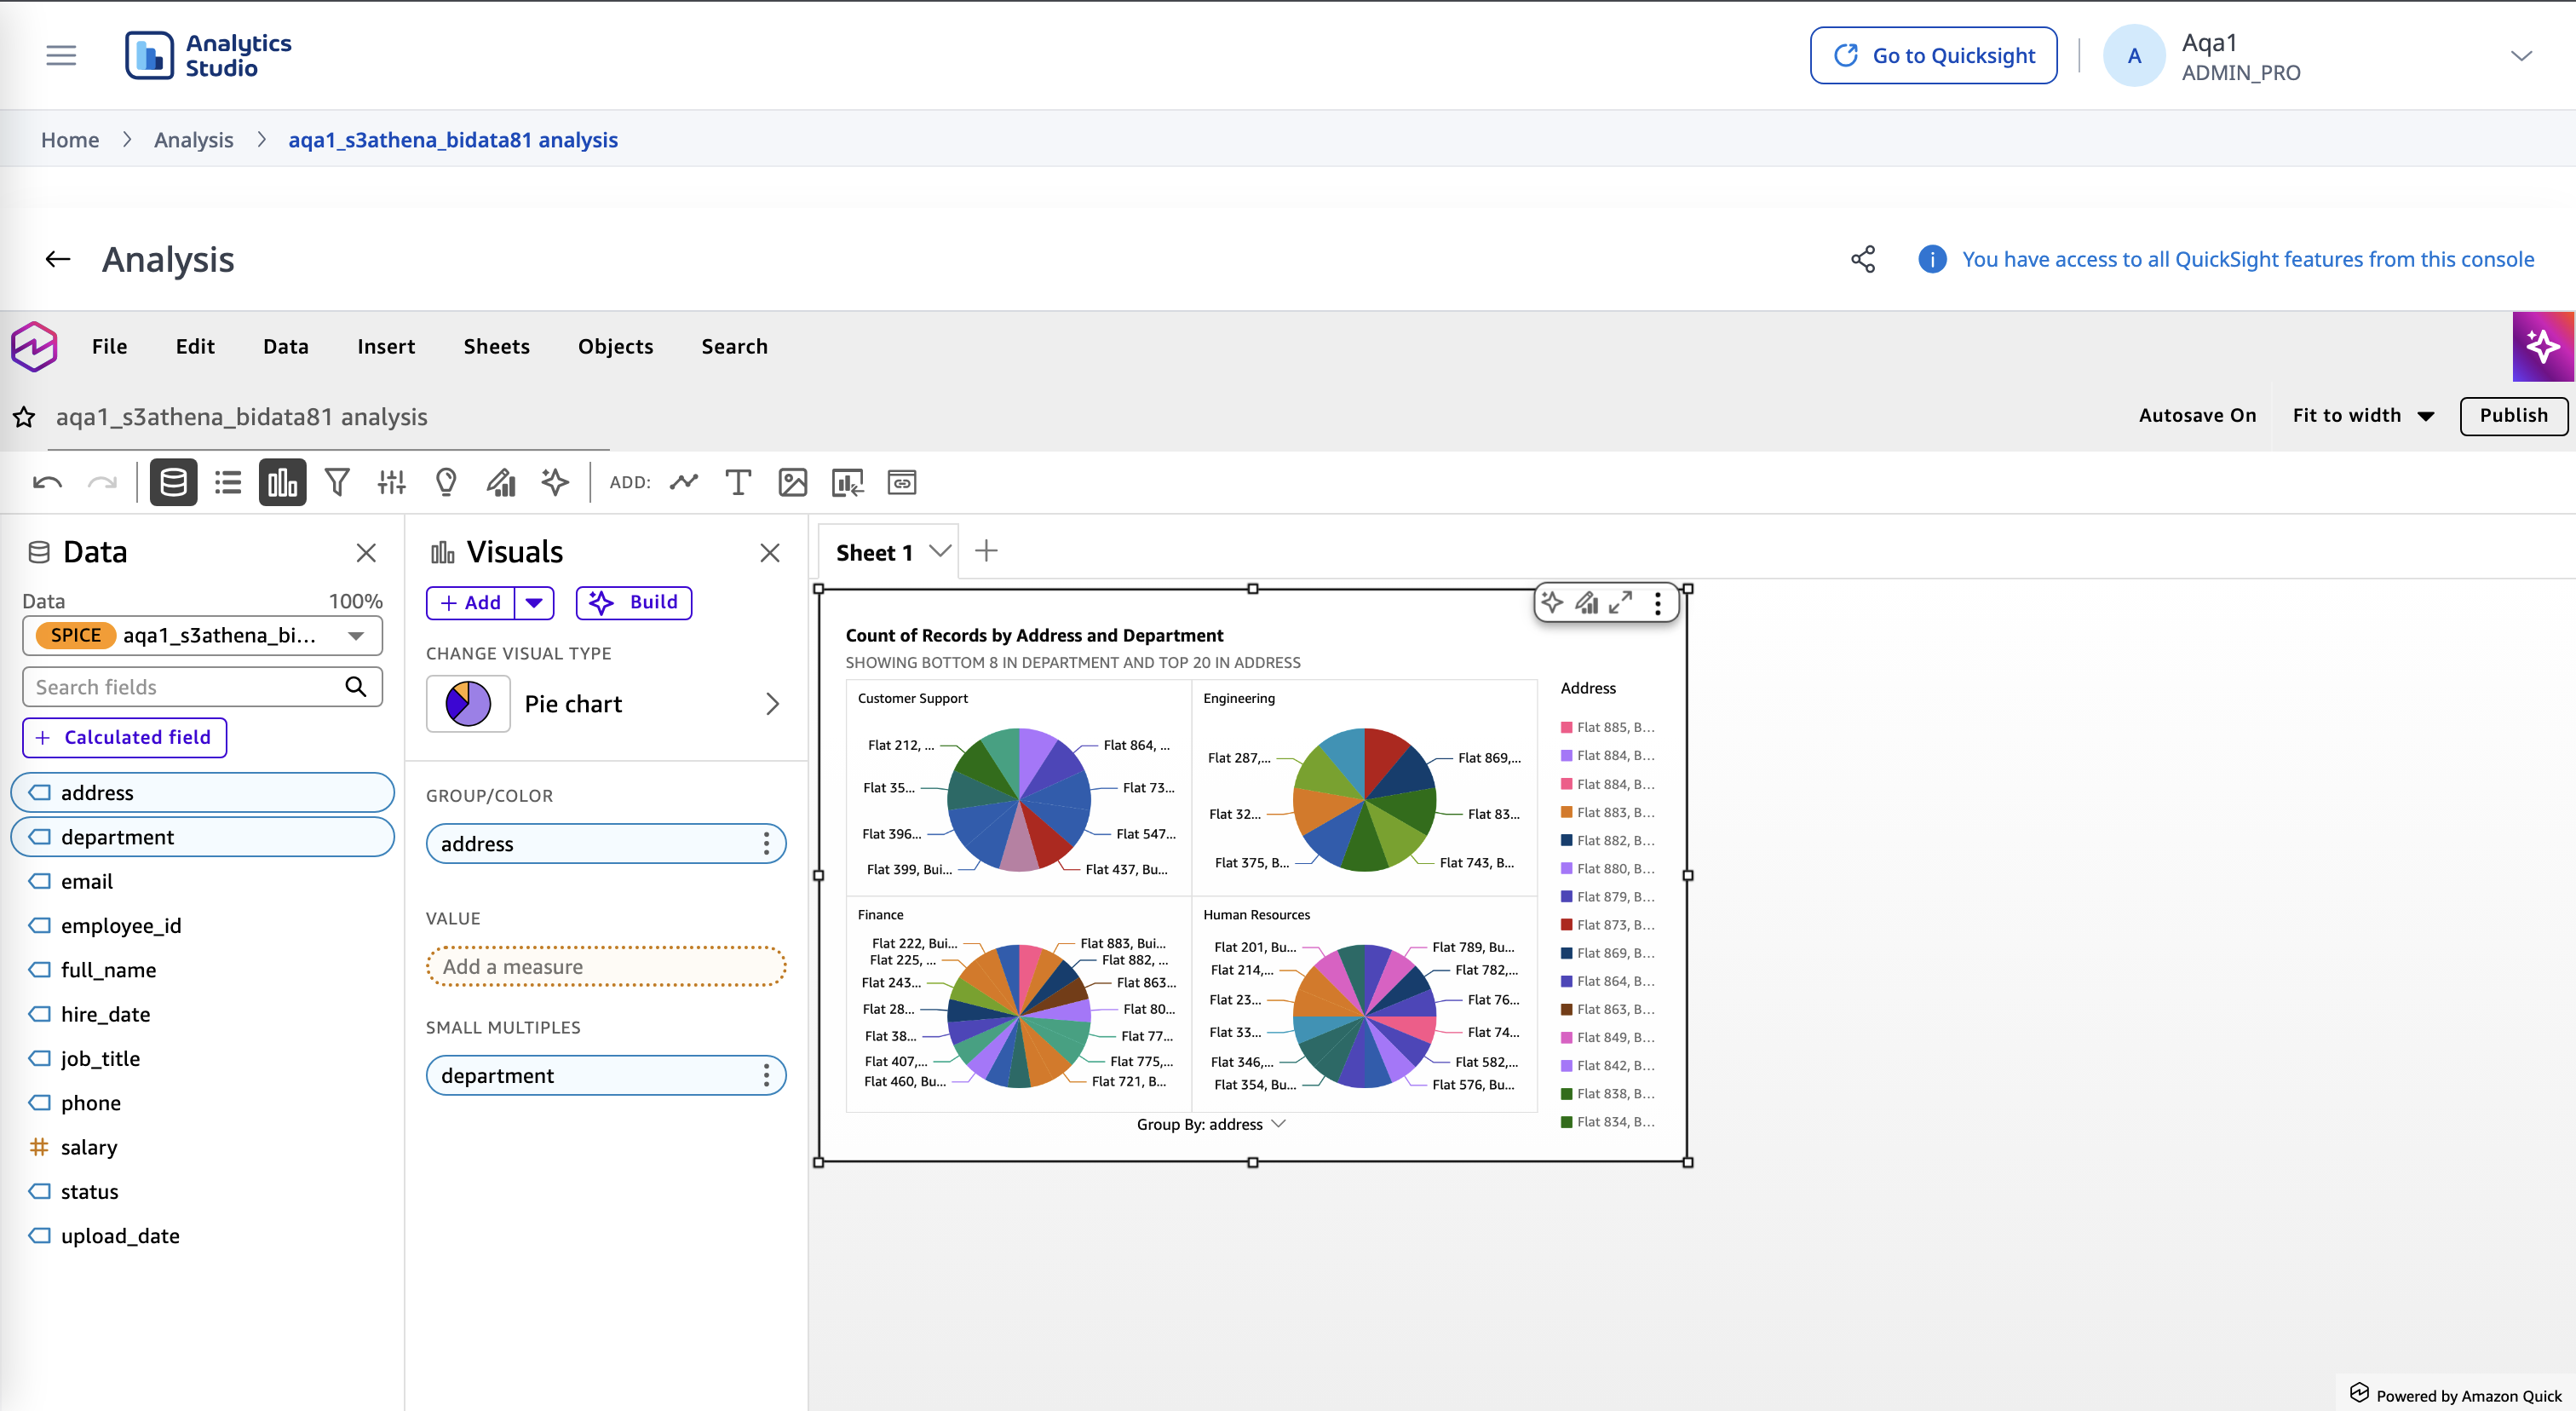Open the Sheet 1 tab dropdown
Viewport: 2576px width, 1411px height.
pyautogui.click(x=940, y=551)
